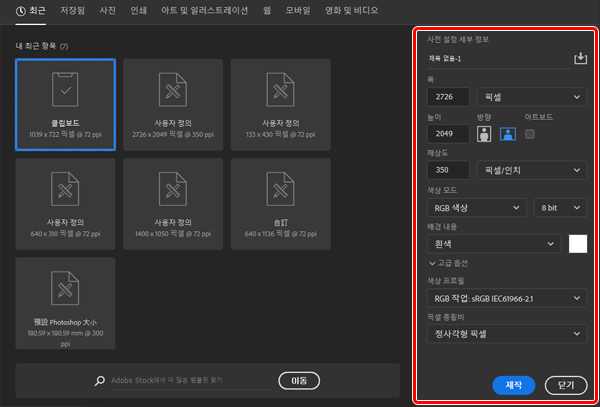Image resolution: width=600 pixels, height=407 pixels.
Task: Choose the 133 x 430 custom preset
Action: pyautogui.click(x=280, y=103)
